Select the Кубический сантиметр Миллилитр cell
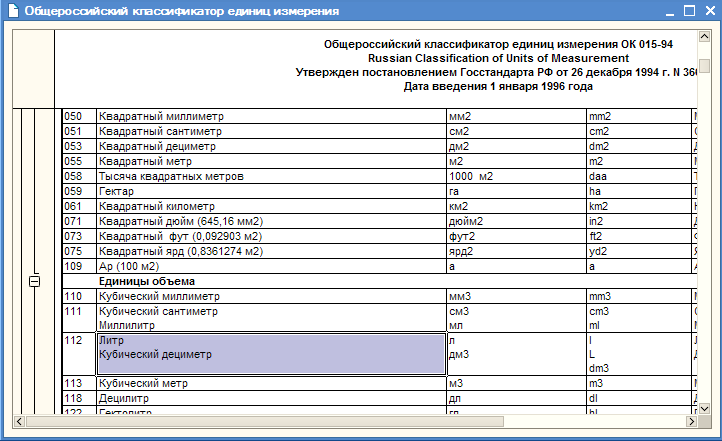Screen dimensions: 722x441 [x=271, y=318]
